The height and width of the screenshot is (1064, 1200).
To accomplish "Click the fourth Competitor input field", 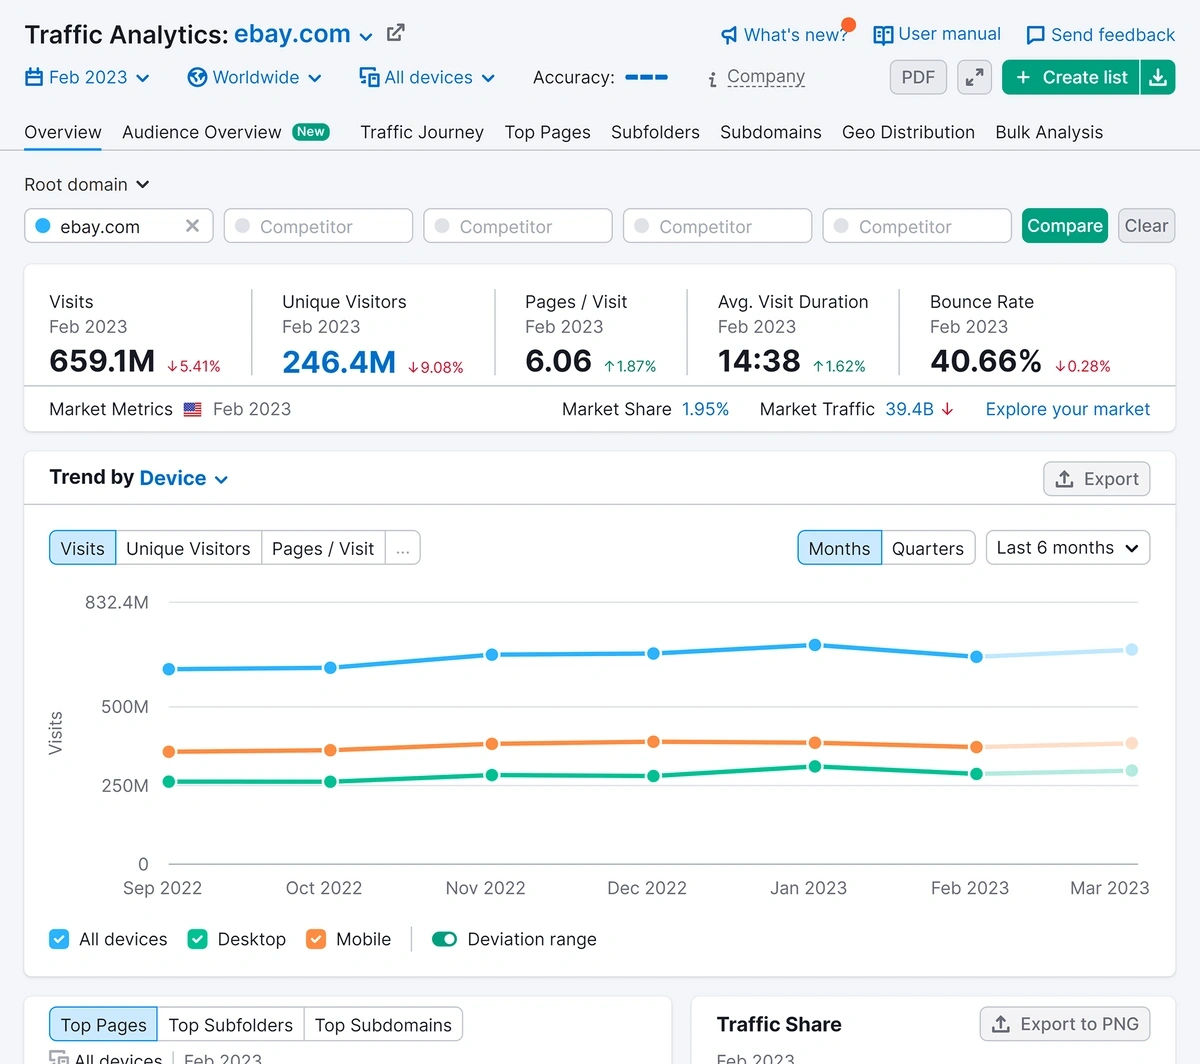I will pyautogui.click(x=917, y=226).
